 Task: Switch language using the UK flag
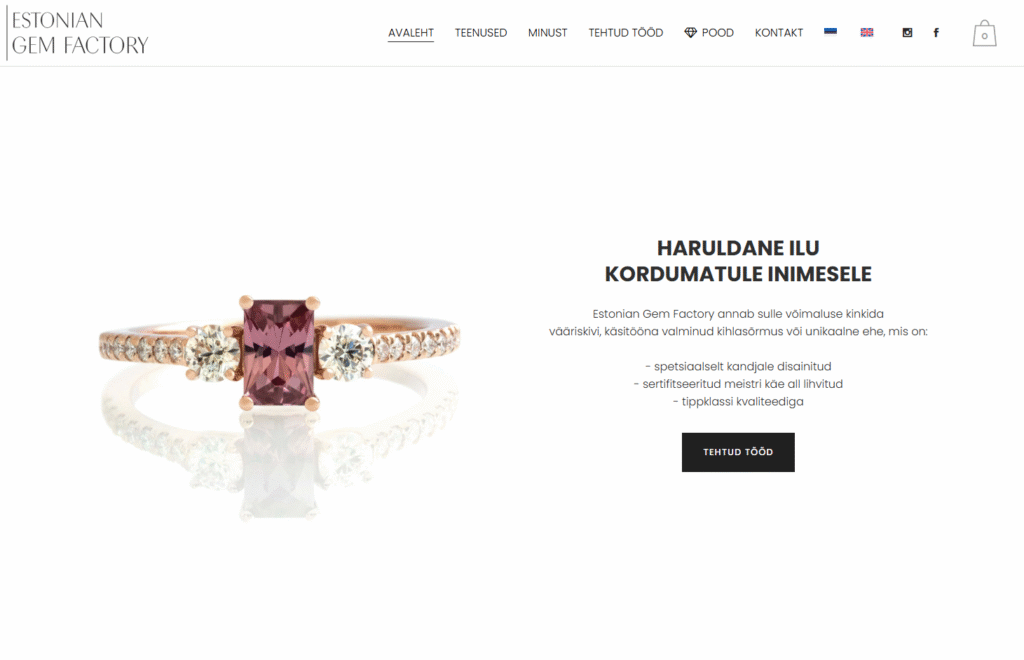(x=867, y=32)
